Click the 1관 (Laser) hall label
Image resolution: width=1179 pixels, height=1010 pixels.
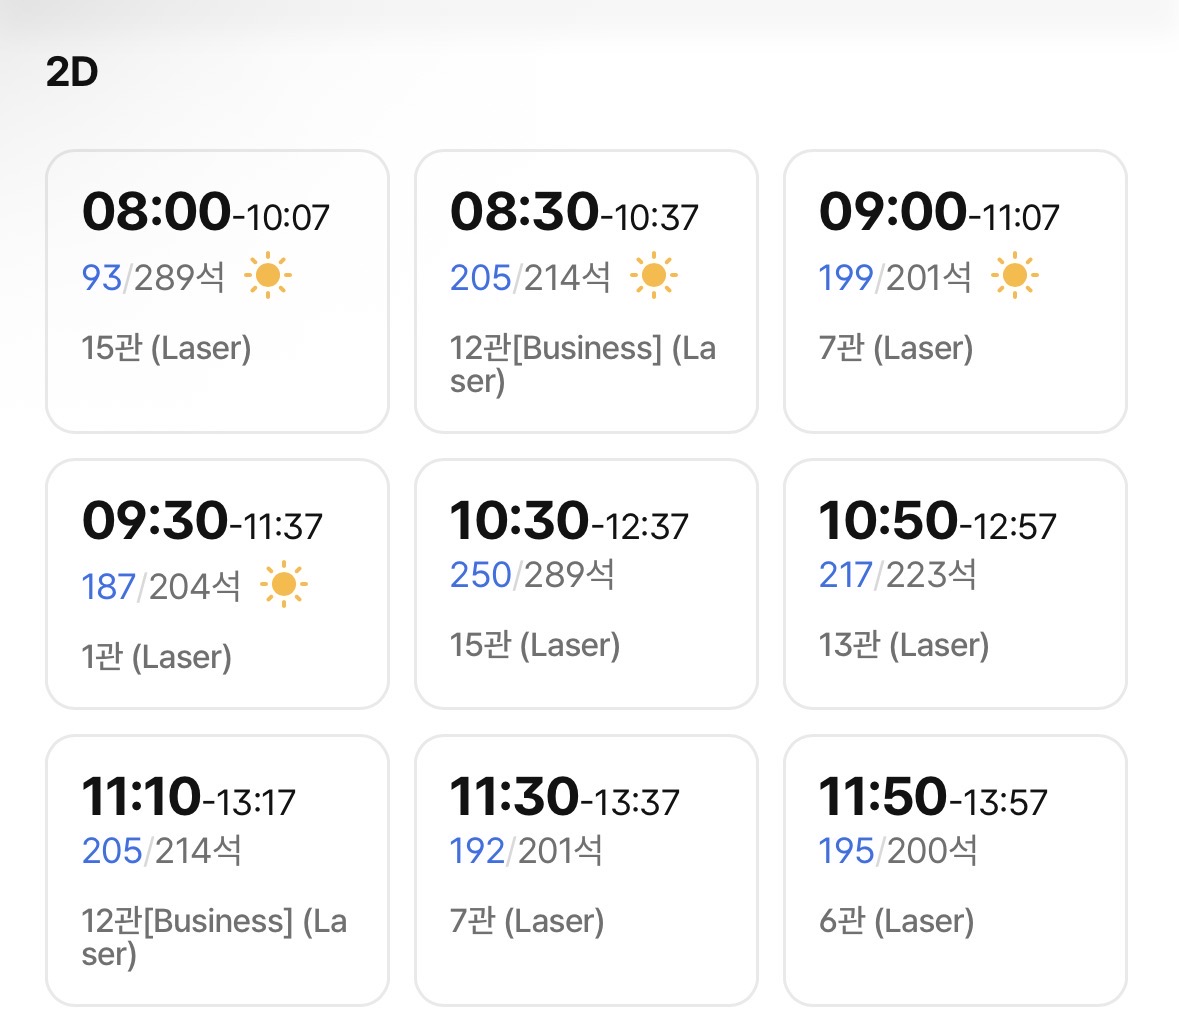click(x=157, y=657)
